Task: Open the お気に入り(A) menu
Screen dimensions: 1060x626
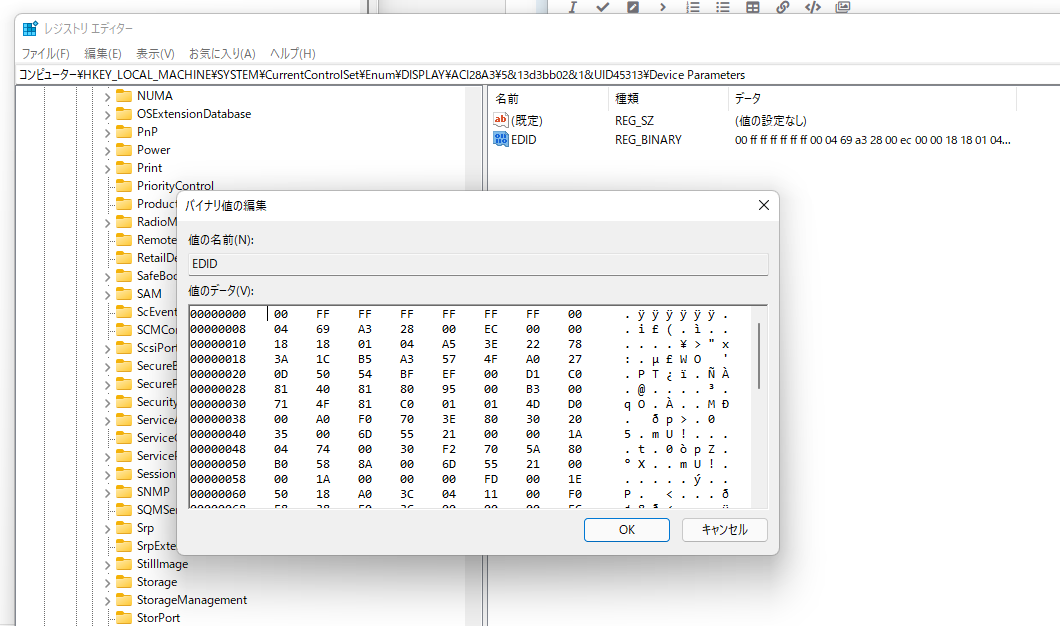Action: pyautogui.click(x=222, y=53)
